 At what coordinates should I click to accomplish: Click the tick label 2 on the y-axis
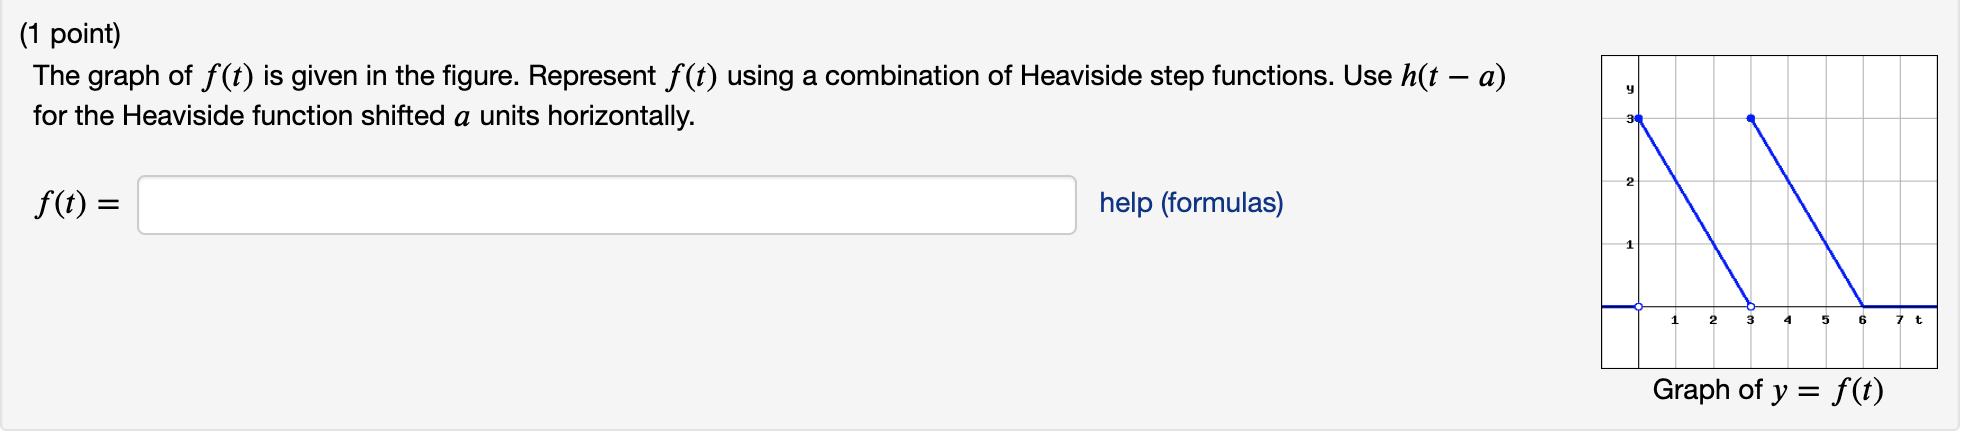click(1629, 181)
